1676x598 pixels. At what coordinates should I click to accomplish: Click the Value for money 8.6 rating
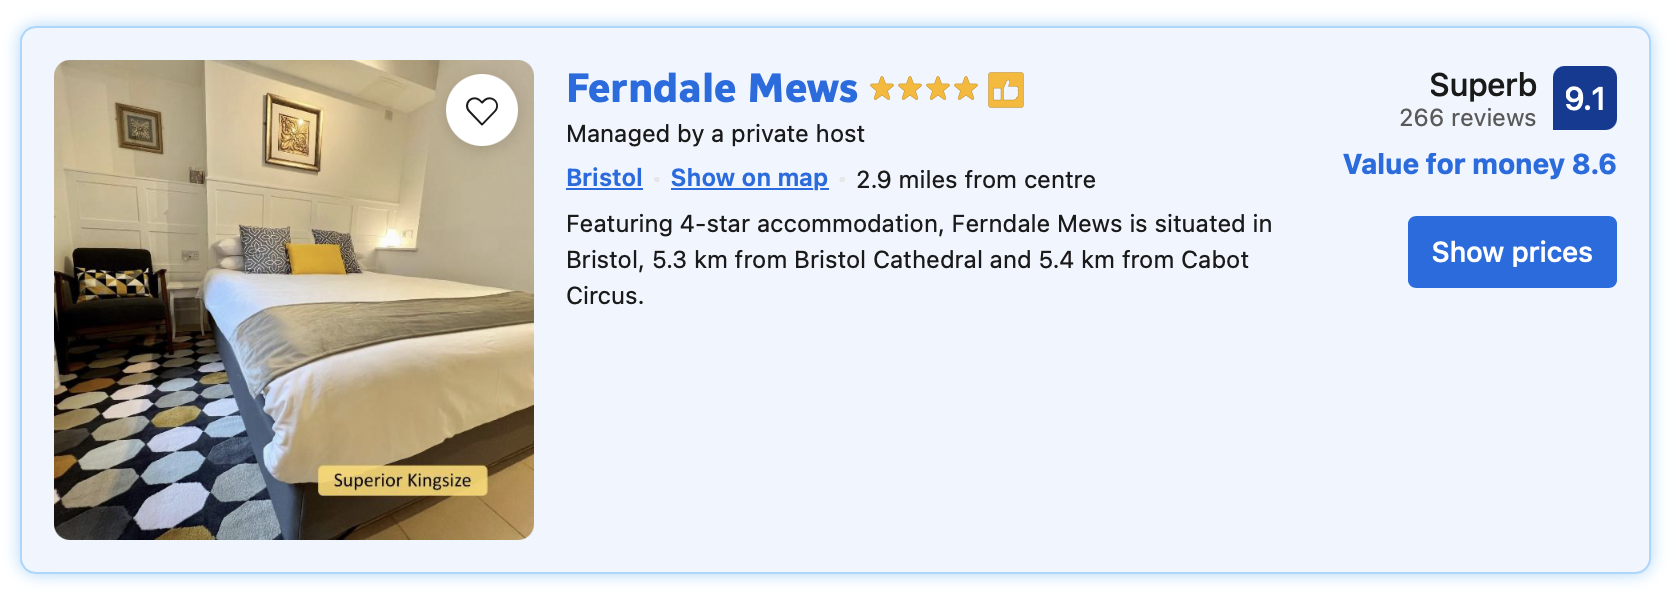[1481, 164]
